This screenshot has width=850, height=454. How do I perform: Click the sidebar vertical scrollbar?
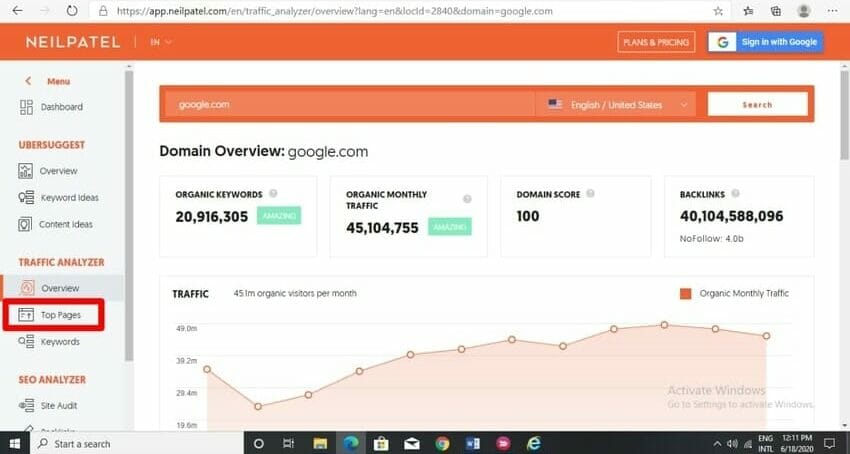point(129,216)
